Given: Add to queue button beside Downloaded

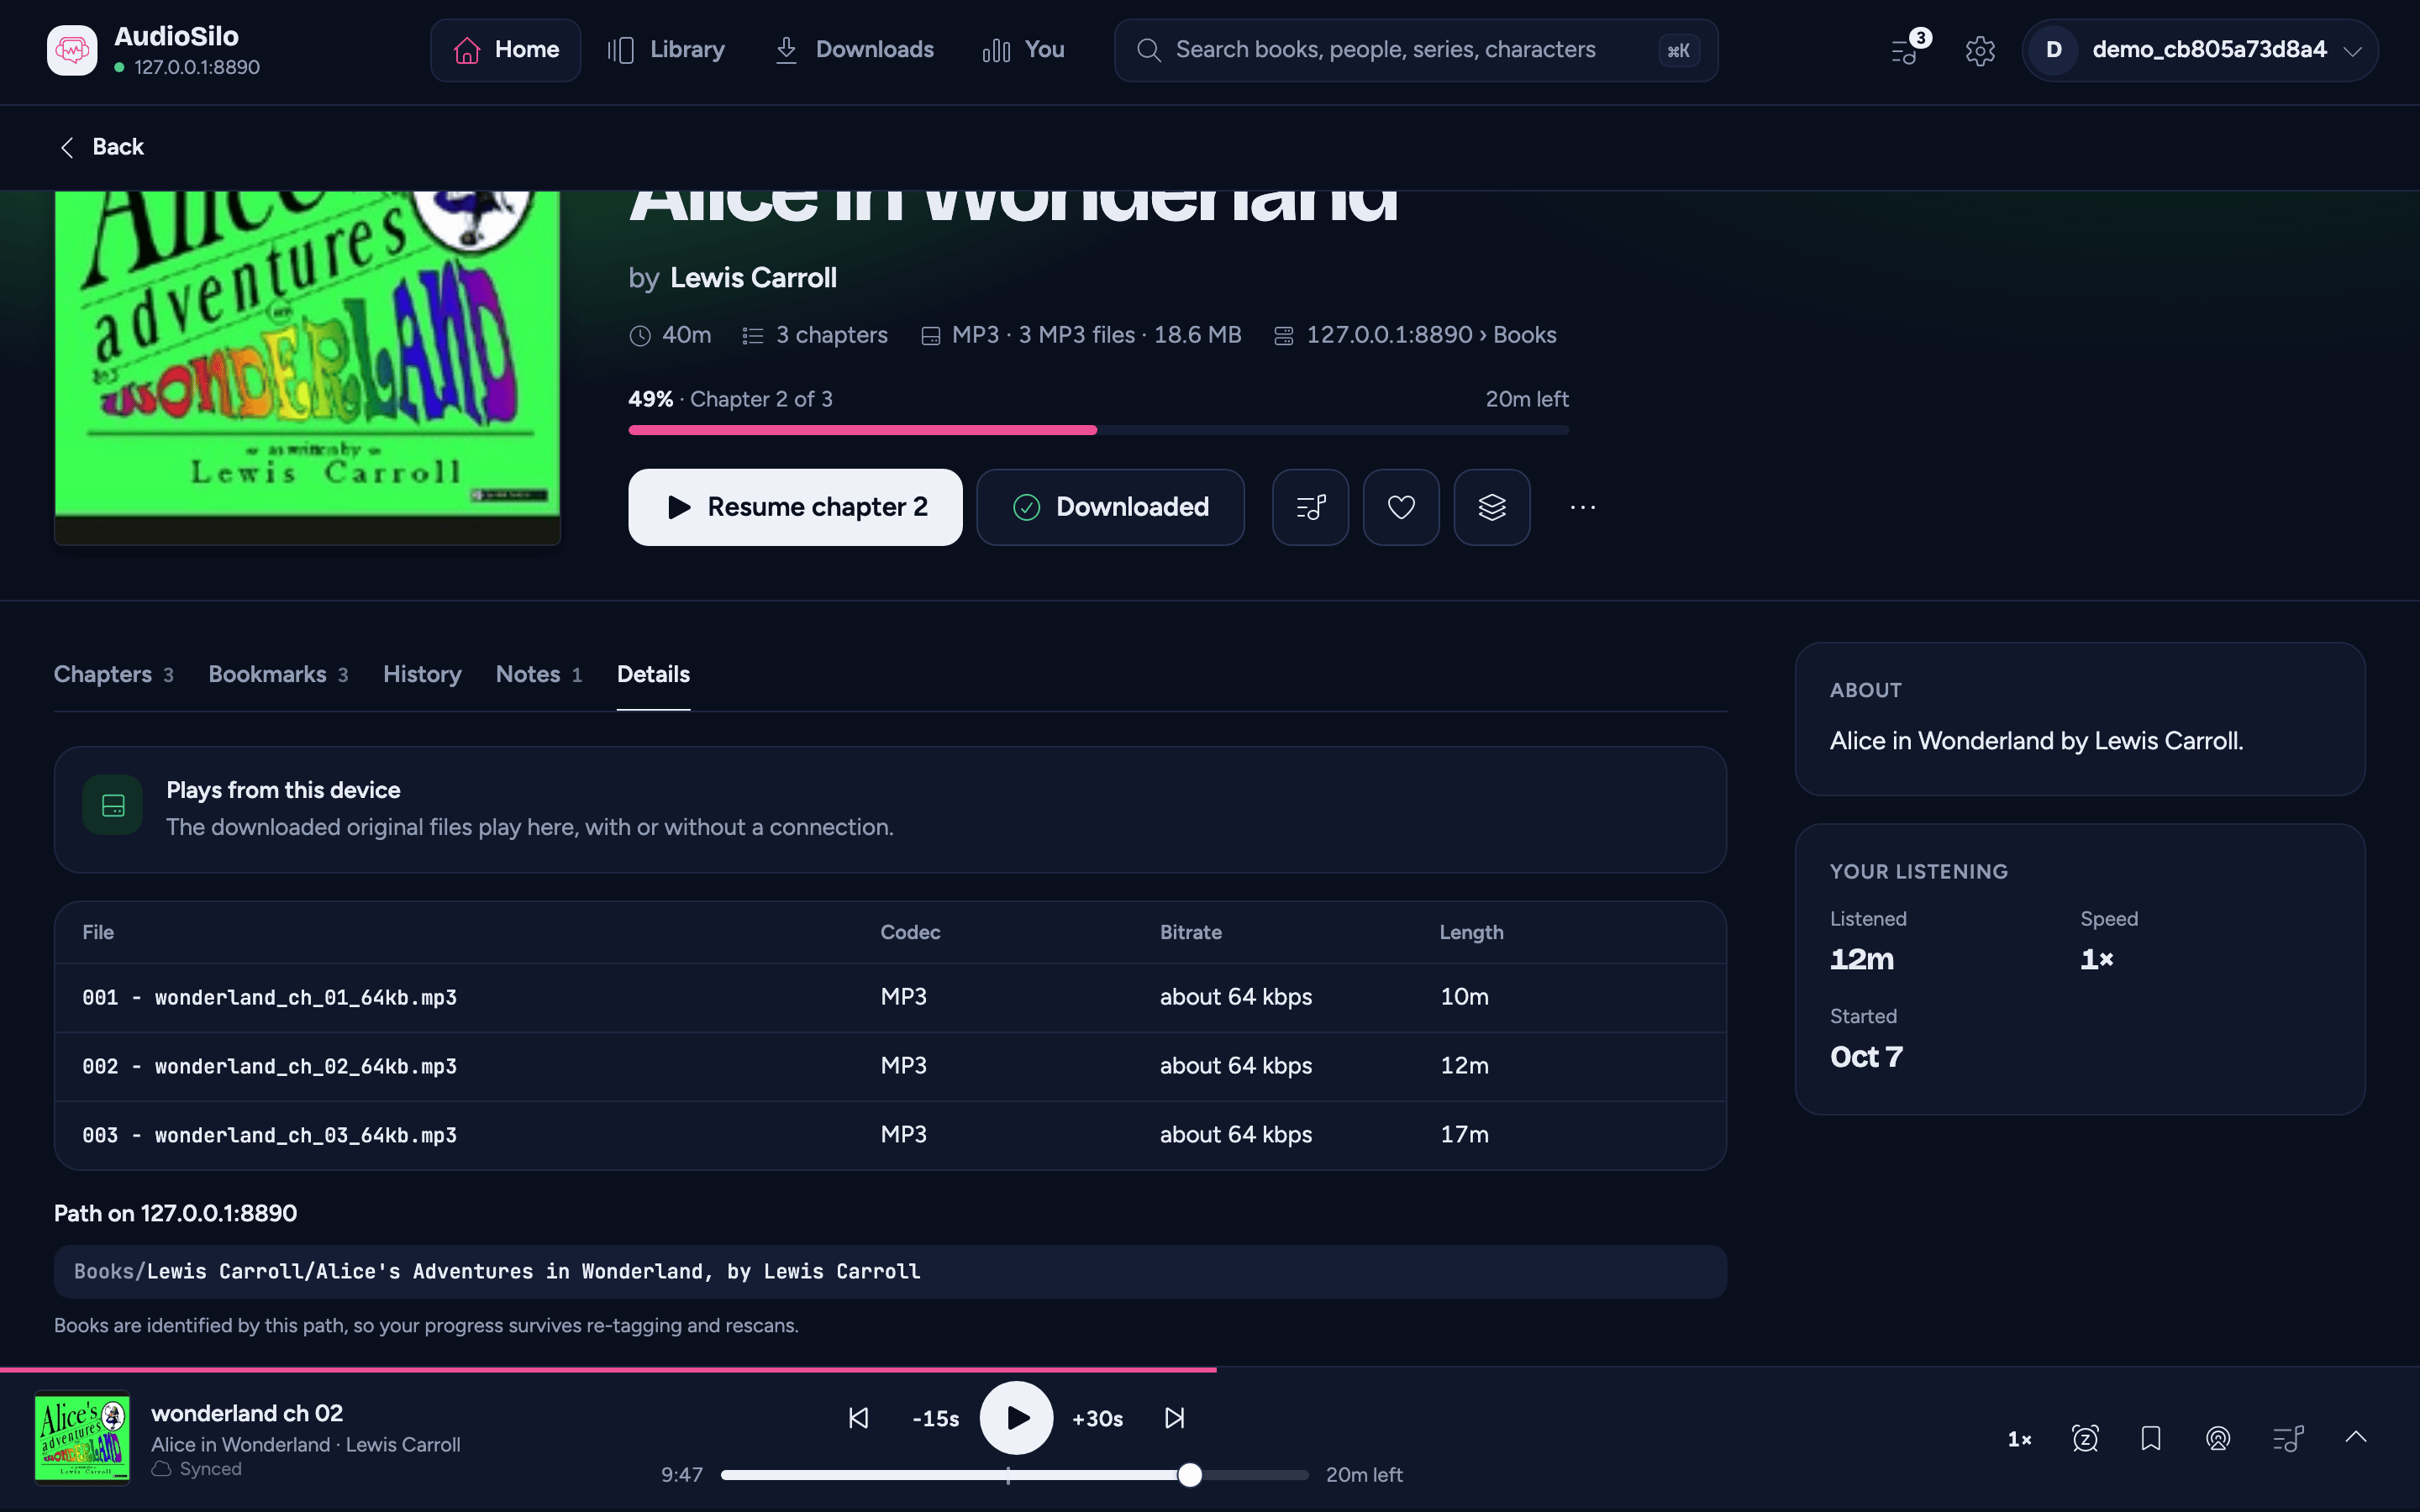Looking at the screenshot, I should pyautogui.click(x=1310, y=507).
